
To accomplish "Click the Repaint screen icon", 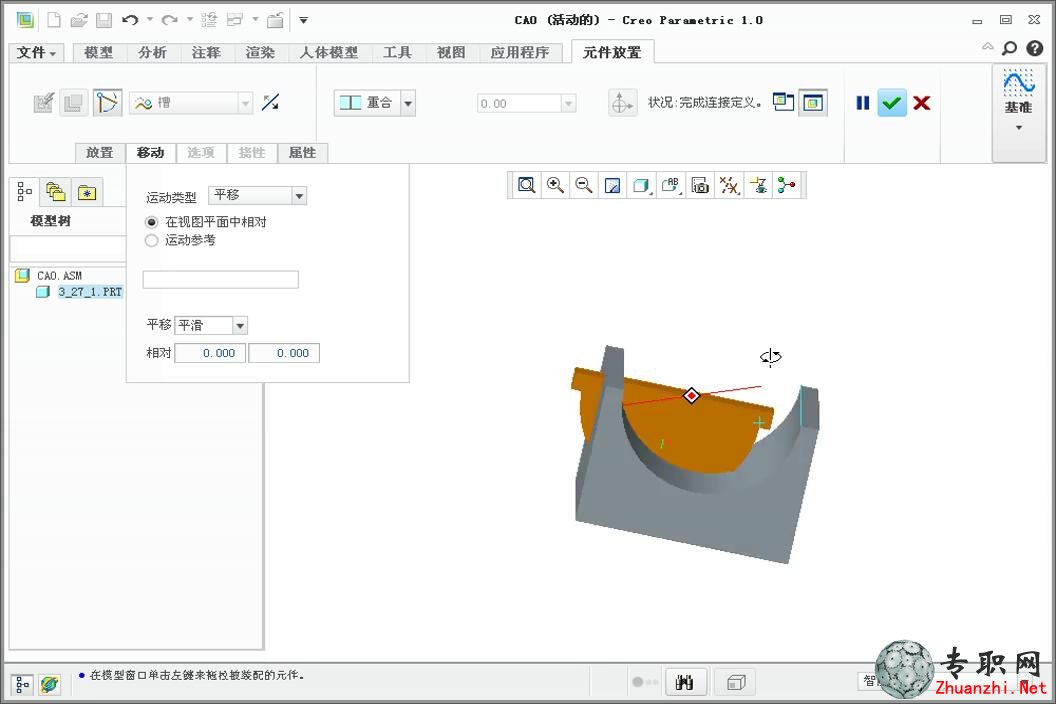I will click(x=613, y=185).
